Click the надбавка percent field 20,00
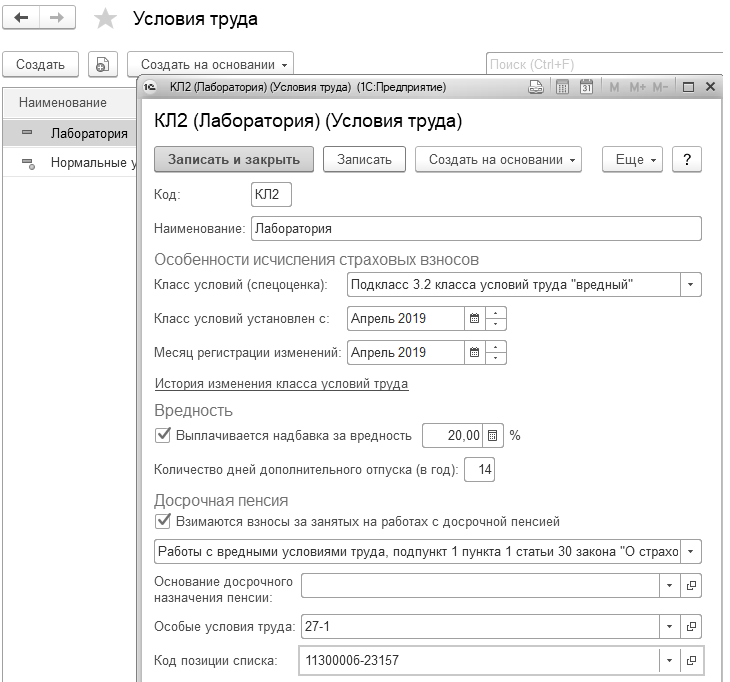The height and width of the screenshot is (682, 730). click(453, 436)
